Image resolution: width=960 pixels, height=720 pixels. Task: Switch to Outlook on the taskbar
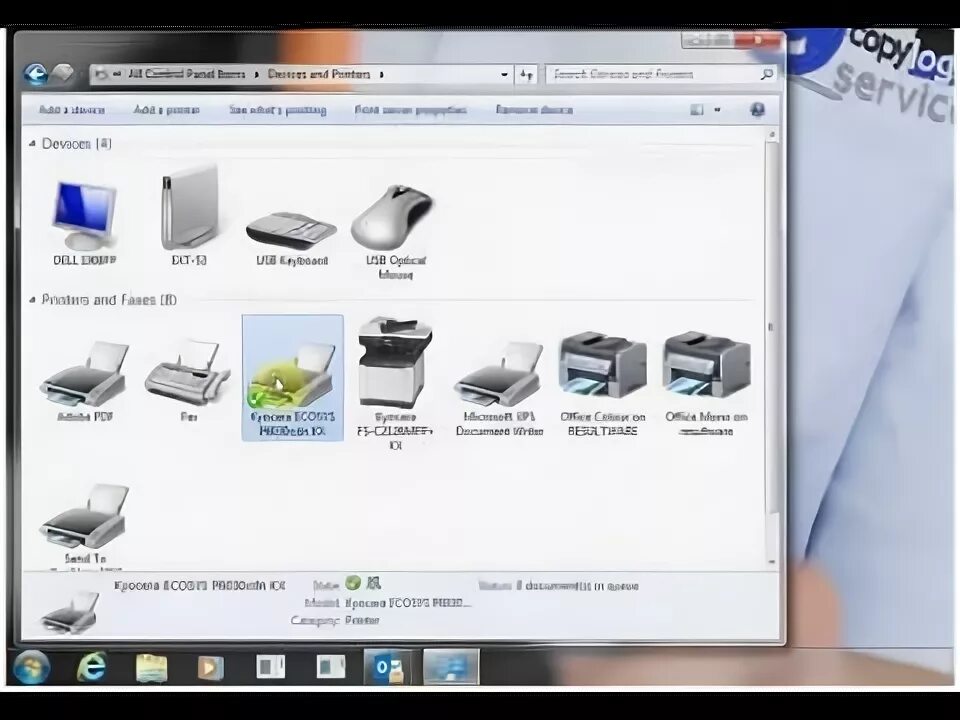[x=388, y=667]
